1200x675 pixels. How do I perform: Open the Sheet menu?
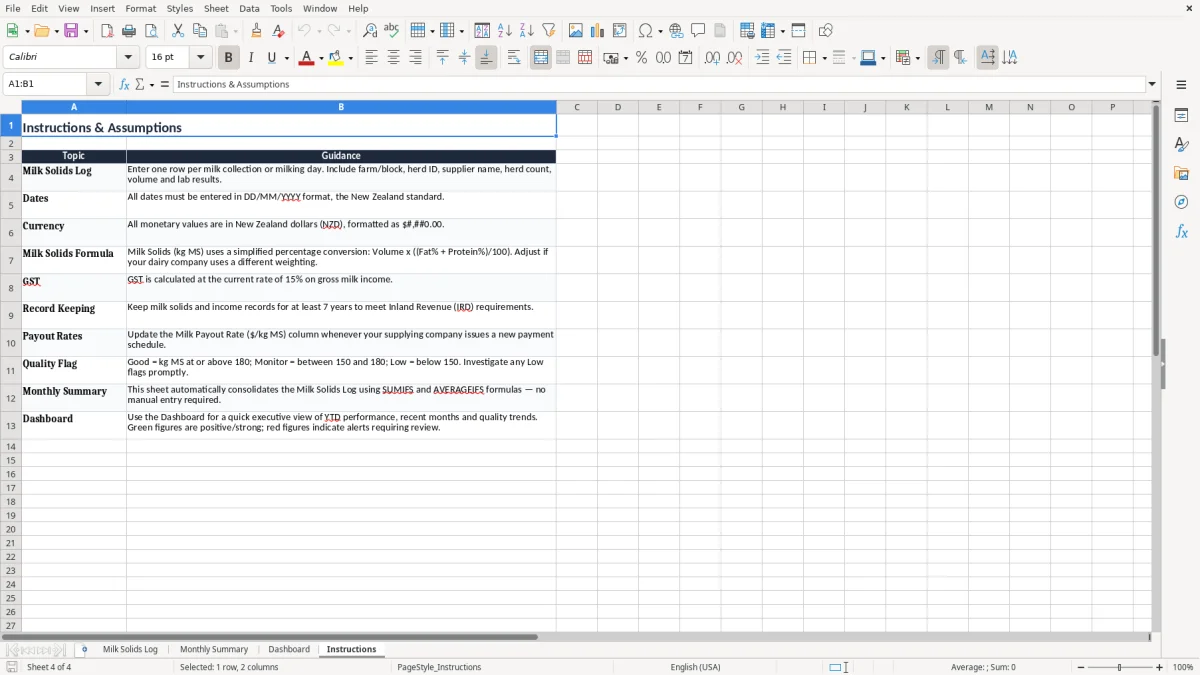click(x=216, y=8)
